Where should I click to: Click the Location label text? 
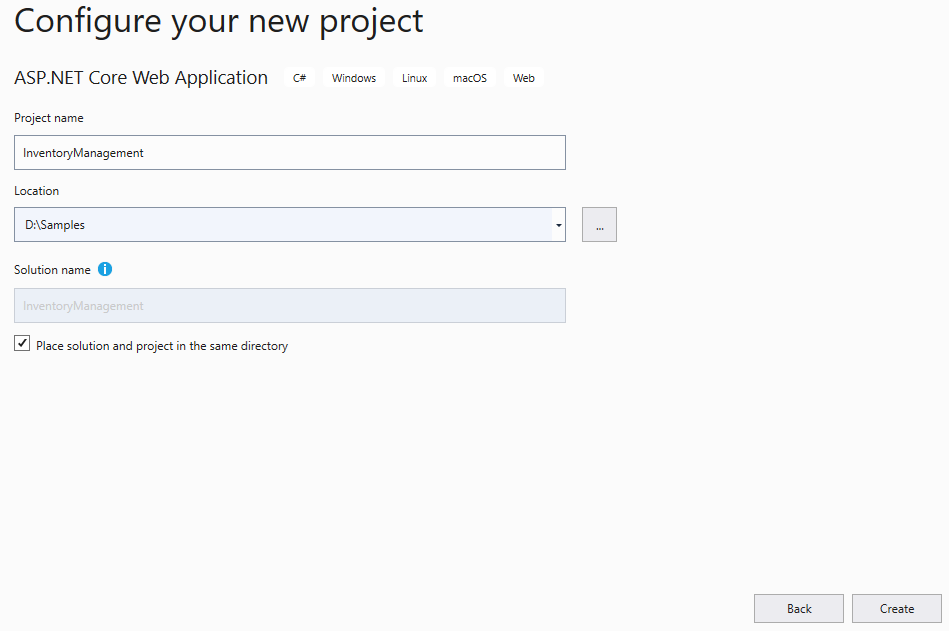[x=37, y=191]
